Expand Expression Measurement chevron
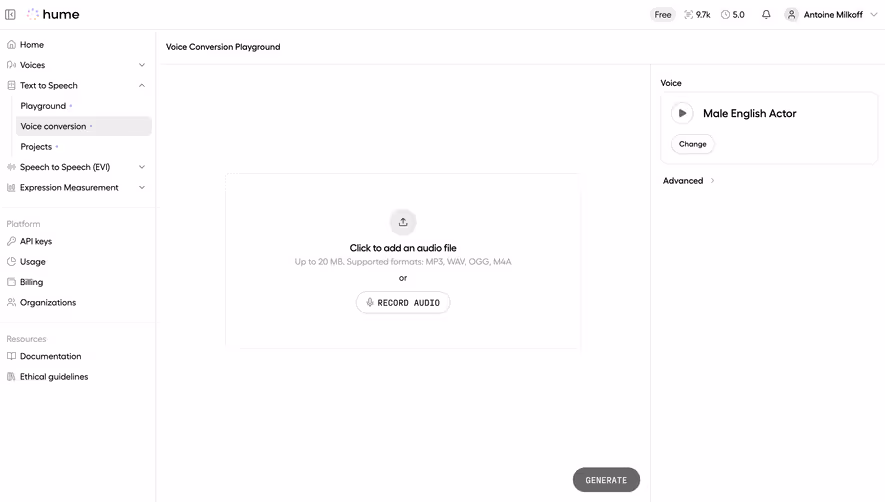 point(142,187)
